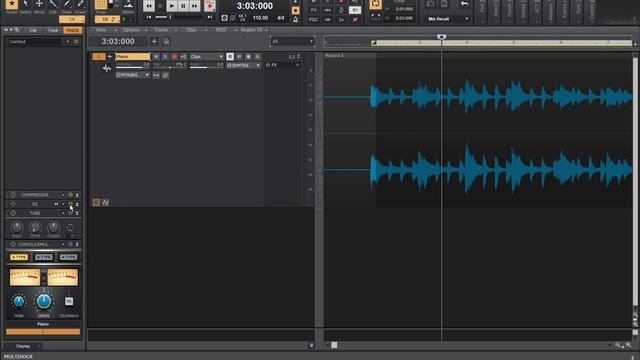Viewport: 640px width, 360px height.
Task: Select the Edit tool
Action: [x=53, y=5]
